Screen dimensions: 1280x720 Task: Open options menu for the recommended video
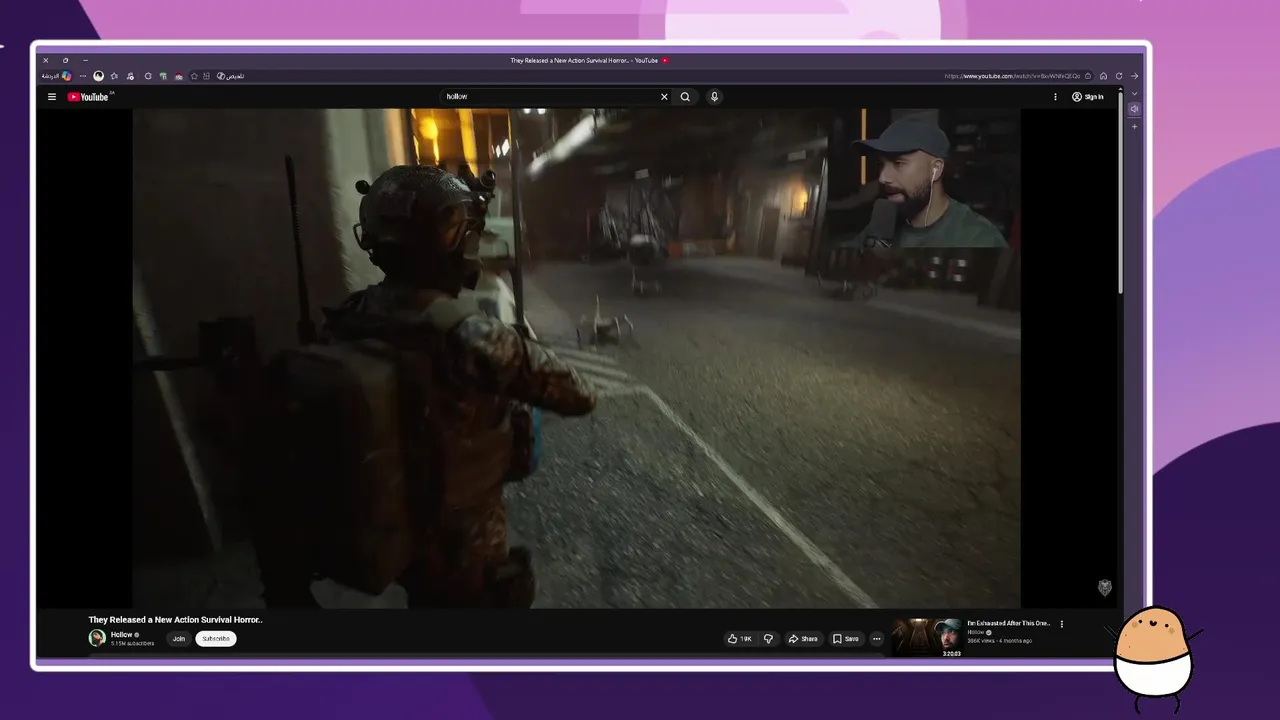(1062, 624)
